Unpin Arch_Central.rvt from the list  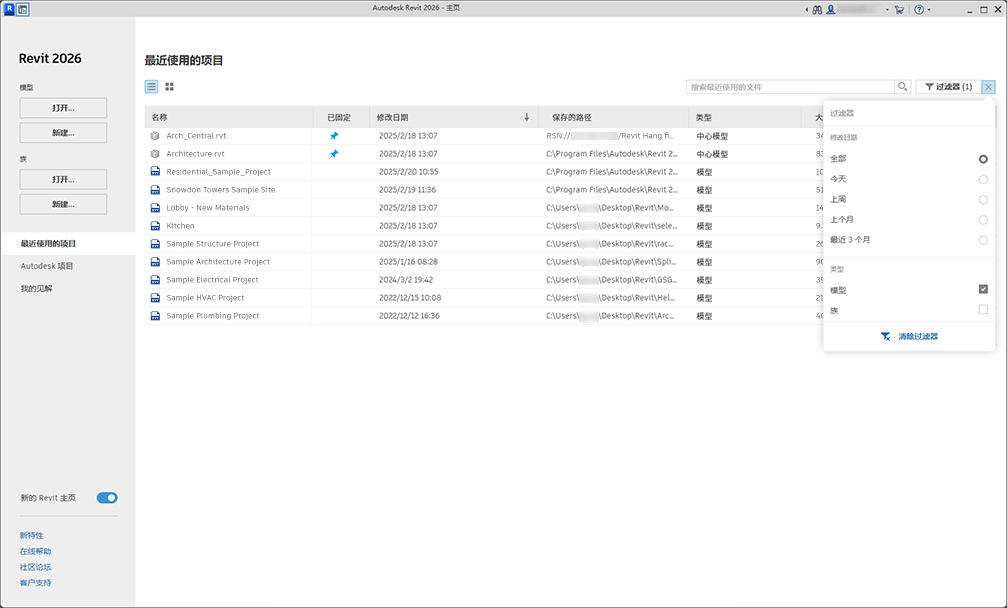(x=334, y=136)
